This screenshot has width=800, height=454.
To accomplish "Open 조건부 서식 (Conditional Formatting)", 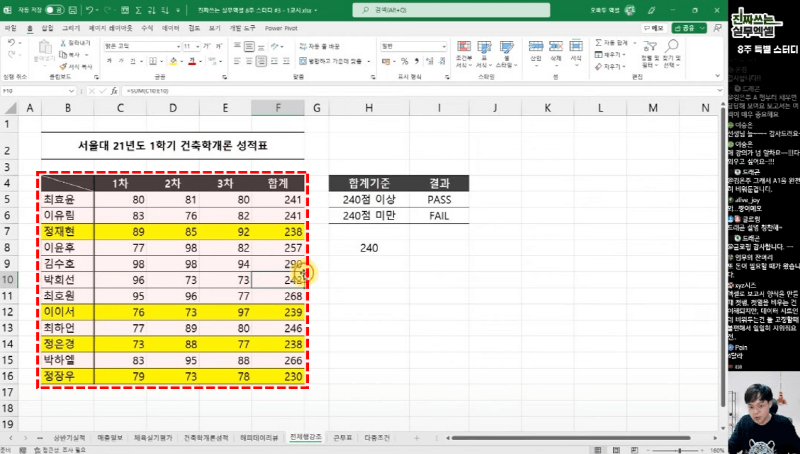I will point(463,54).
